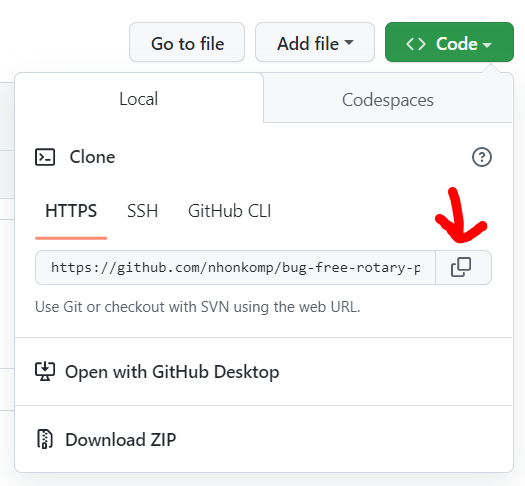
Task: Expand the green Code dropdown caret
Action: coord(487,45)
